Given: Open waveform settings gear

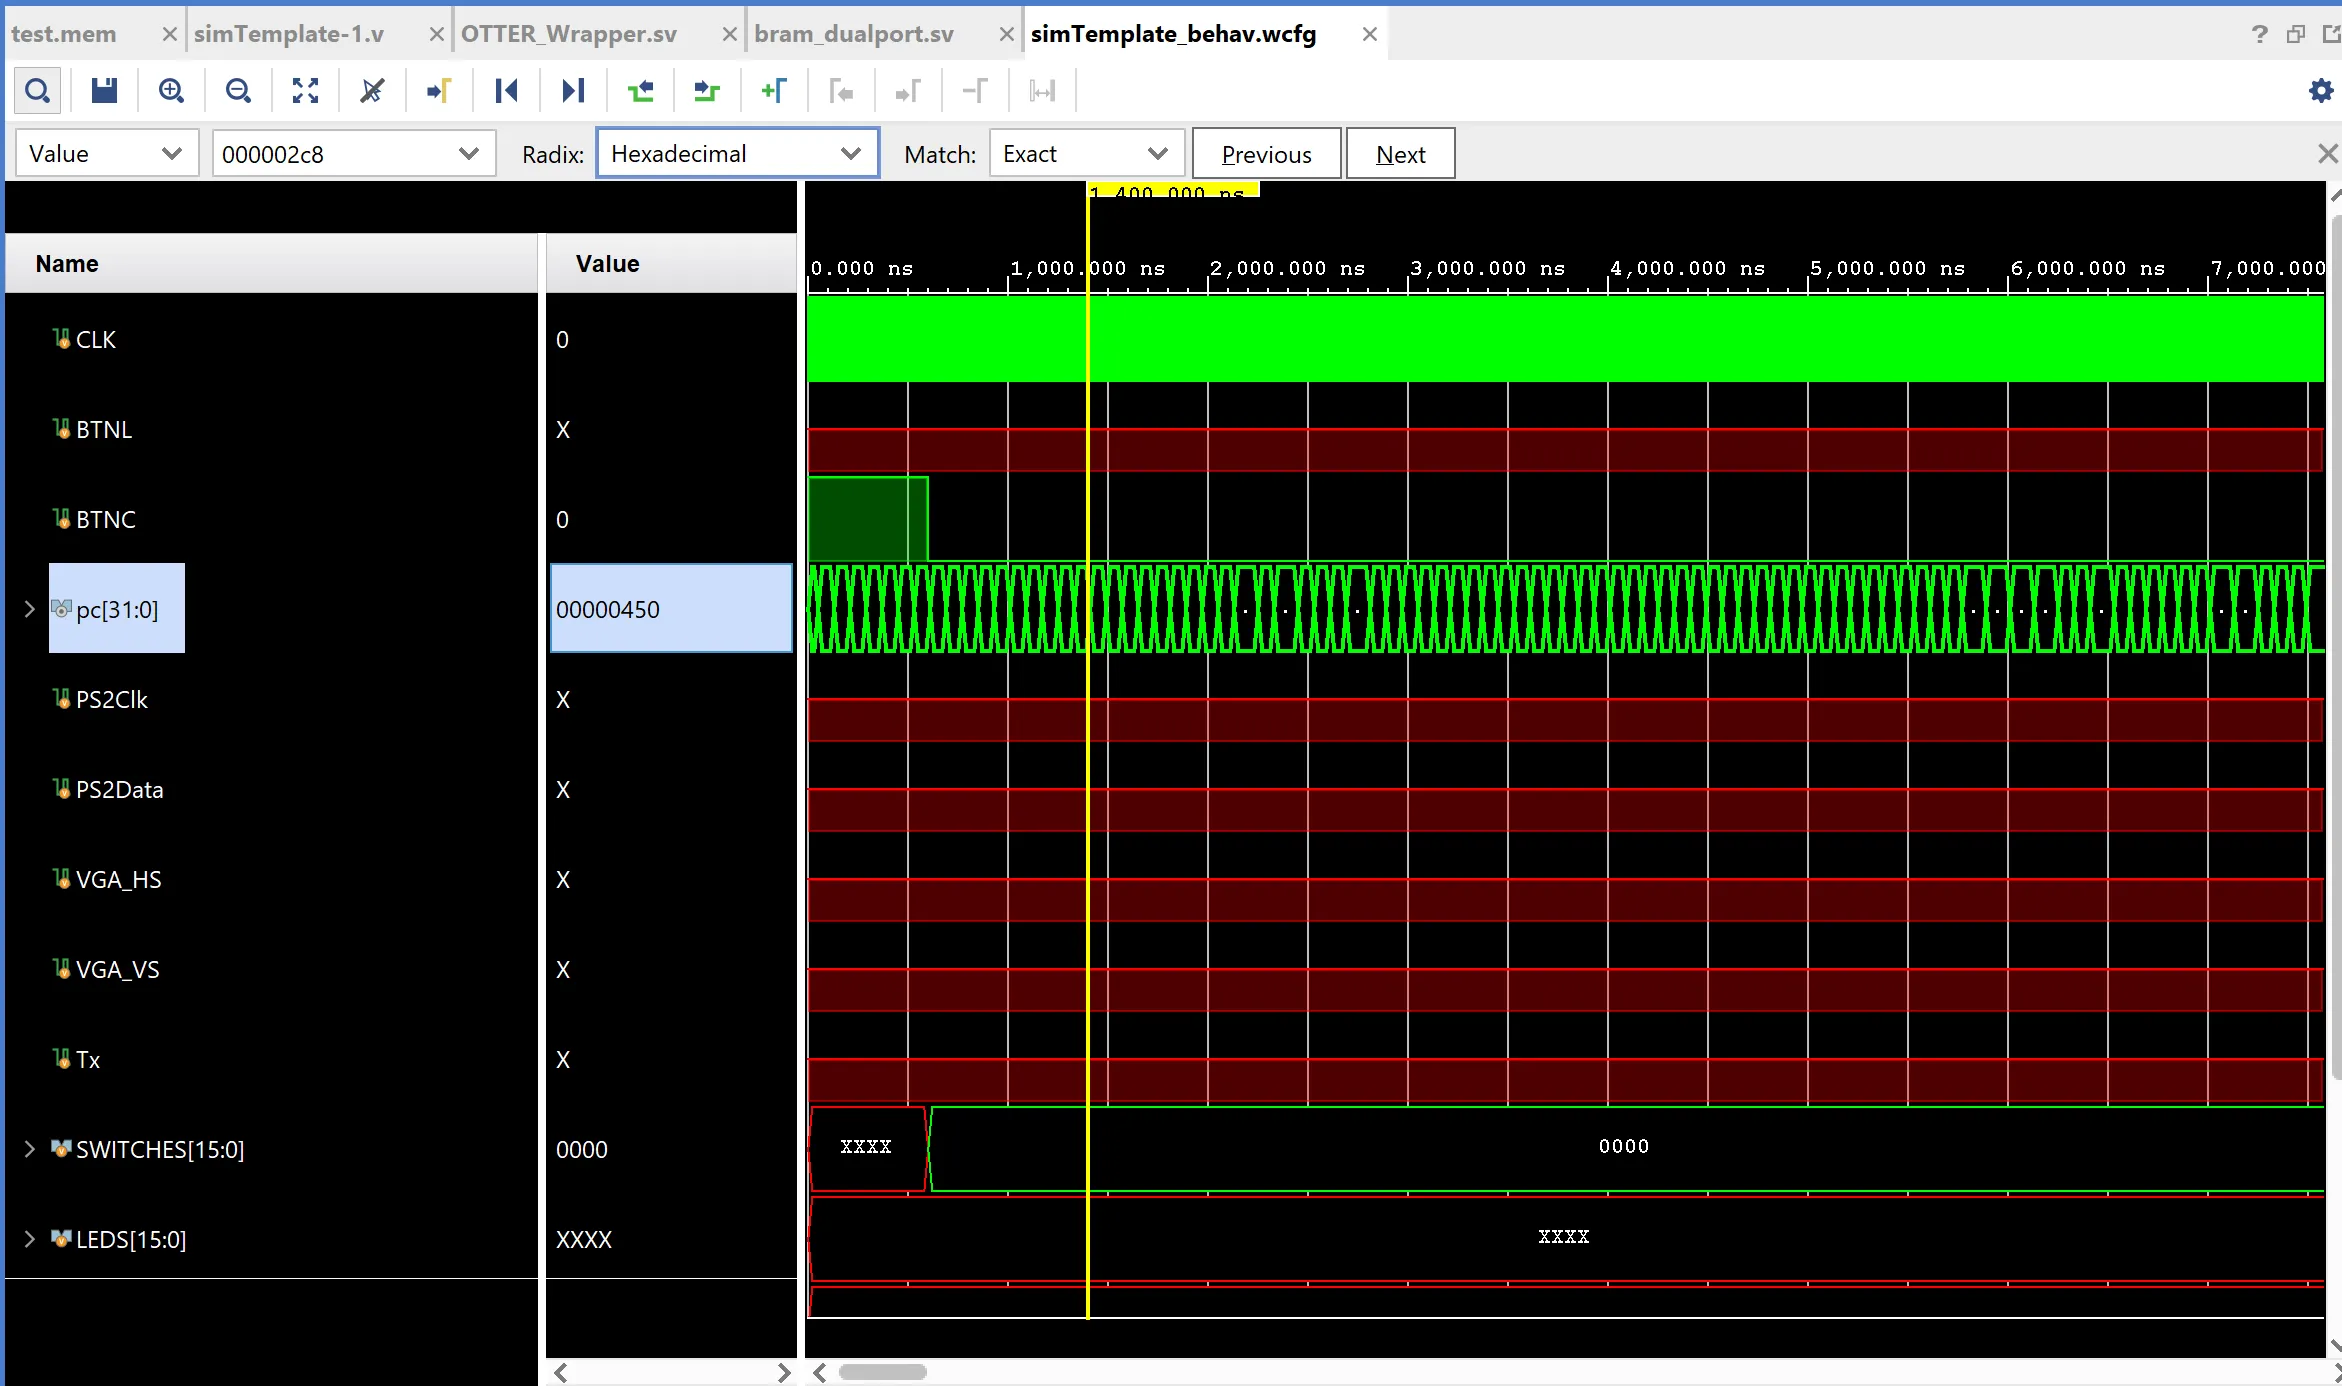Looking at the screenshot, I should (x=2320, y=91).
